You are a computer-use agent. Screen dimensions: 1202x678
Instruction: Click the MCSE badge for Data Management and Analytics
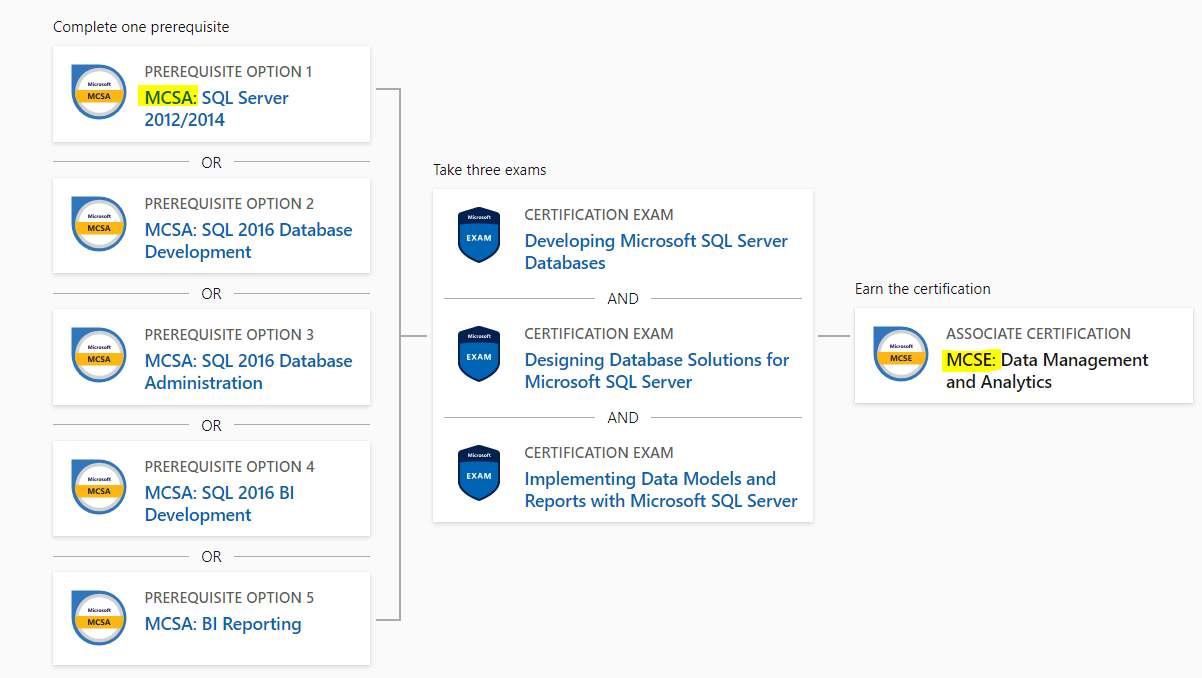[901, 354]
